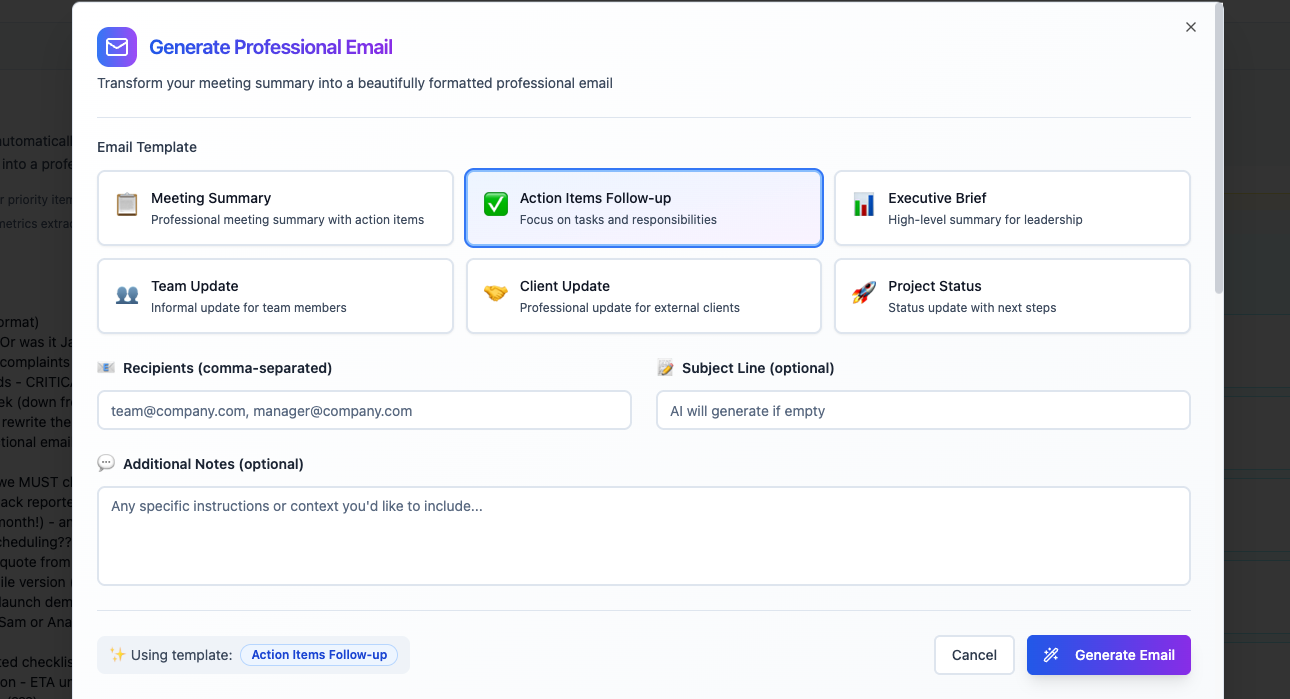The height and width of the screenshot is (699, 1290).
Task: Click the bar chart Executive Brief icon
Action: coord(864,205)
